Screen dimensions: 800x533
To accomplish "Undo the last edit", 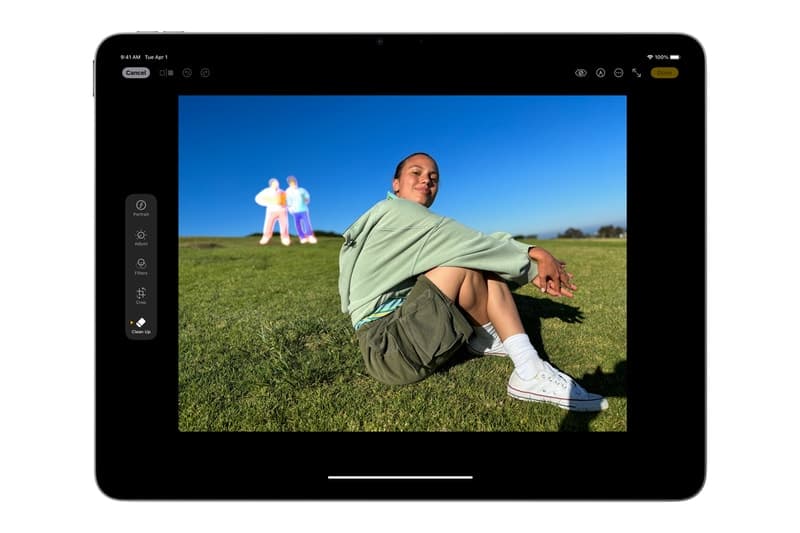I will click(187, 73).
